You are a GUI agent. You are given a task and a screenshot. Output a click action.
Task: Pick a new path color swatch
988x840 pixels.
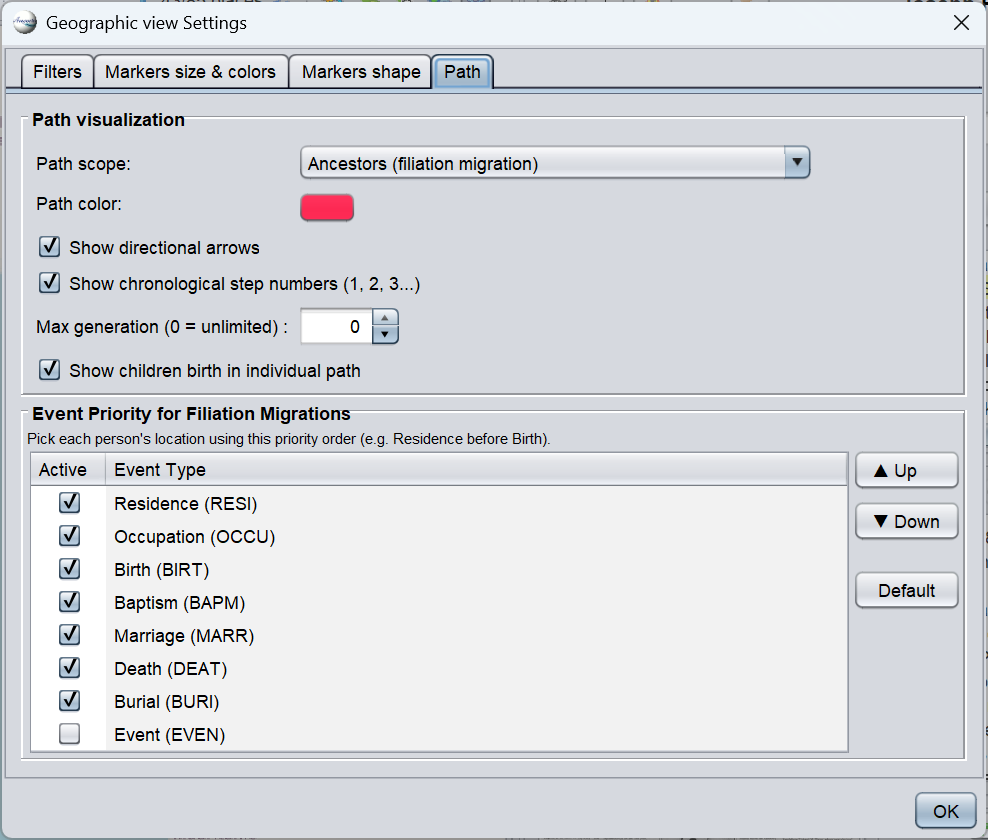[327, 207]
